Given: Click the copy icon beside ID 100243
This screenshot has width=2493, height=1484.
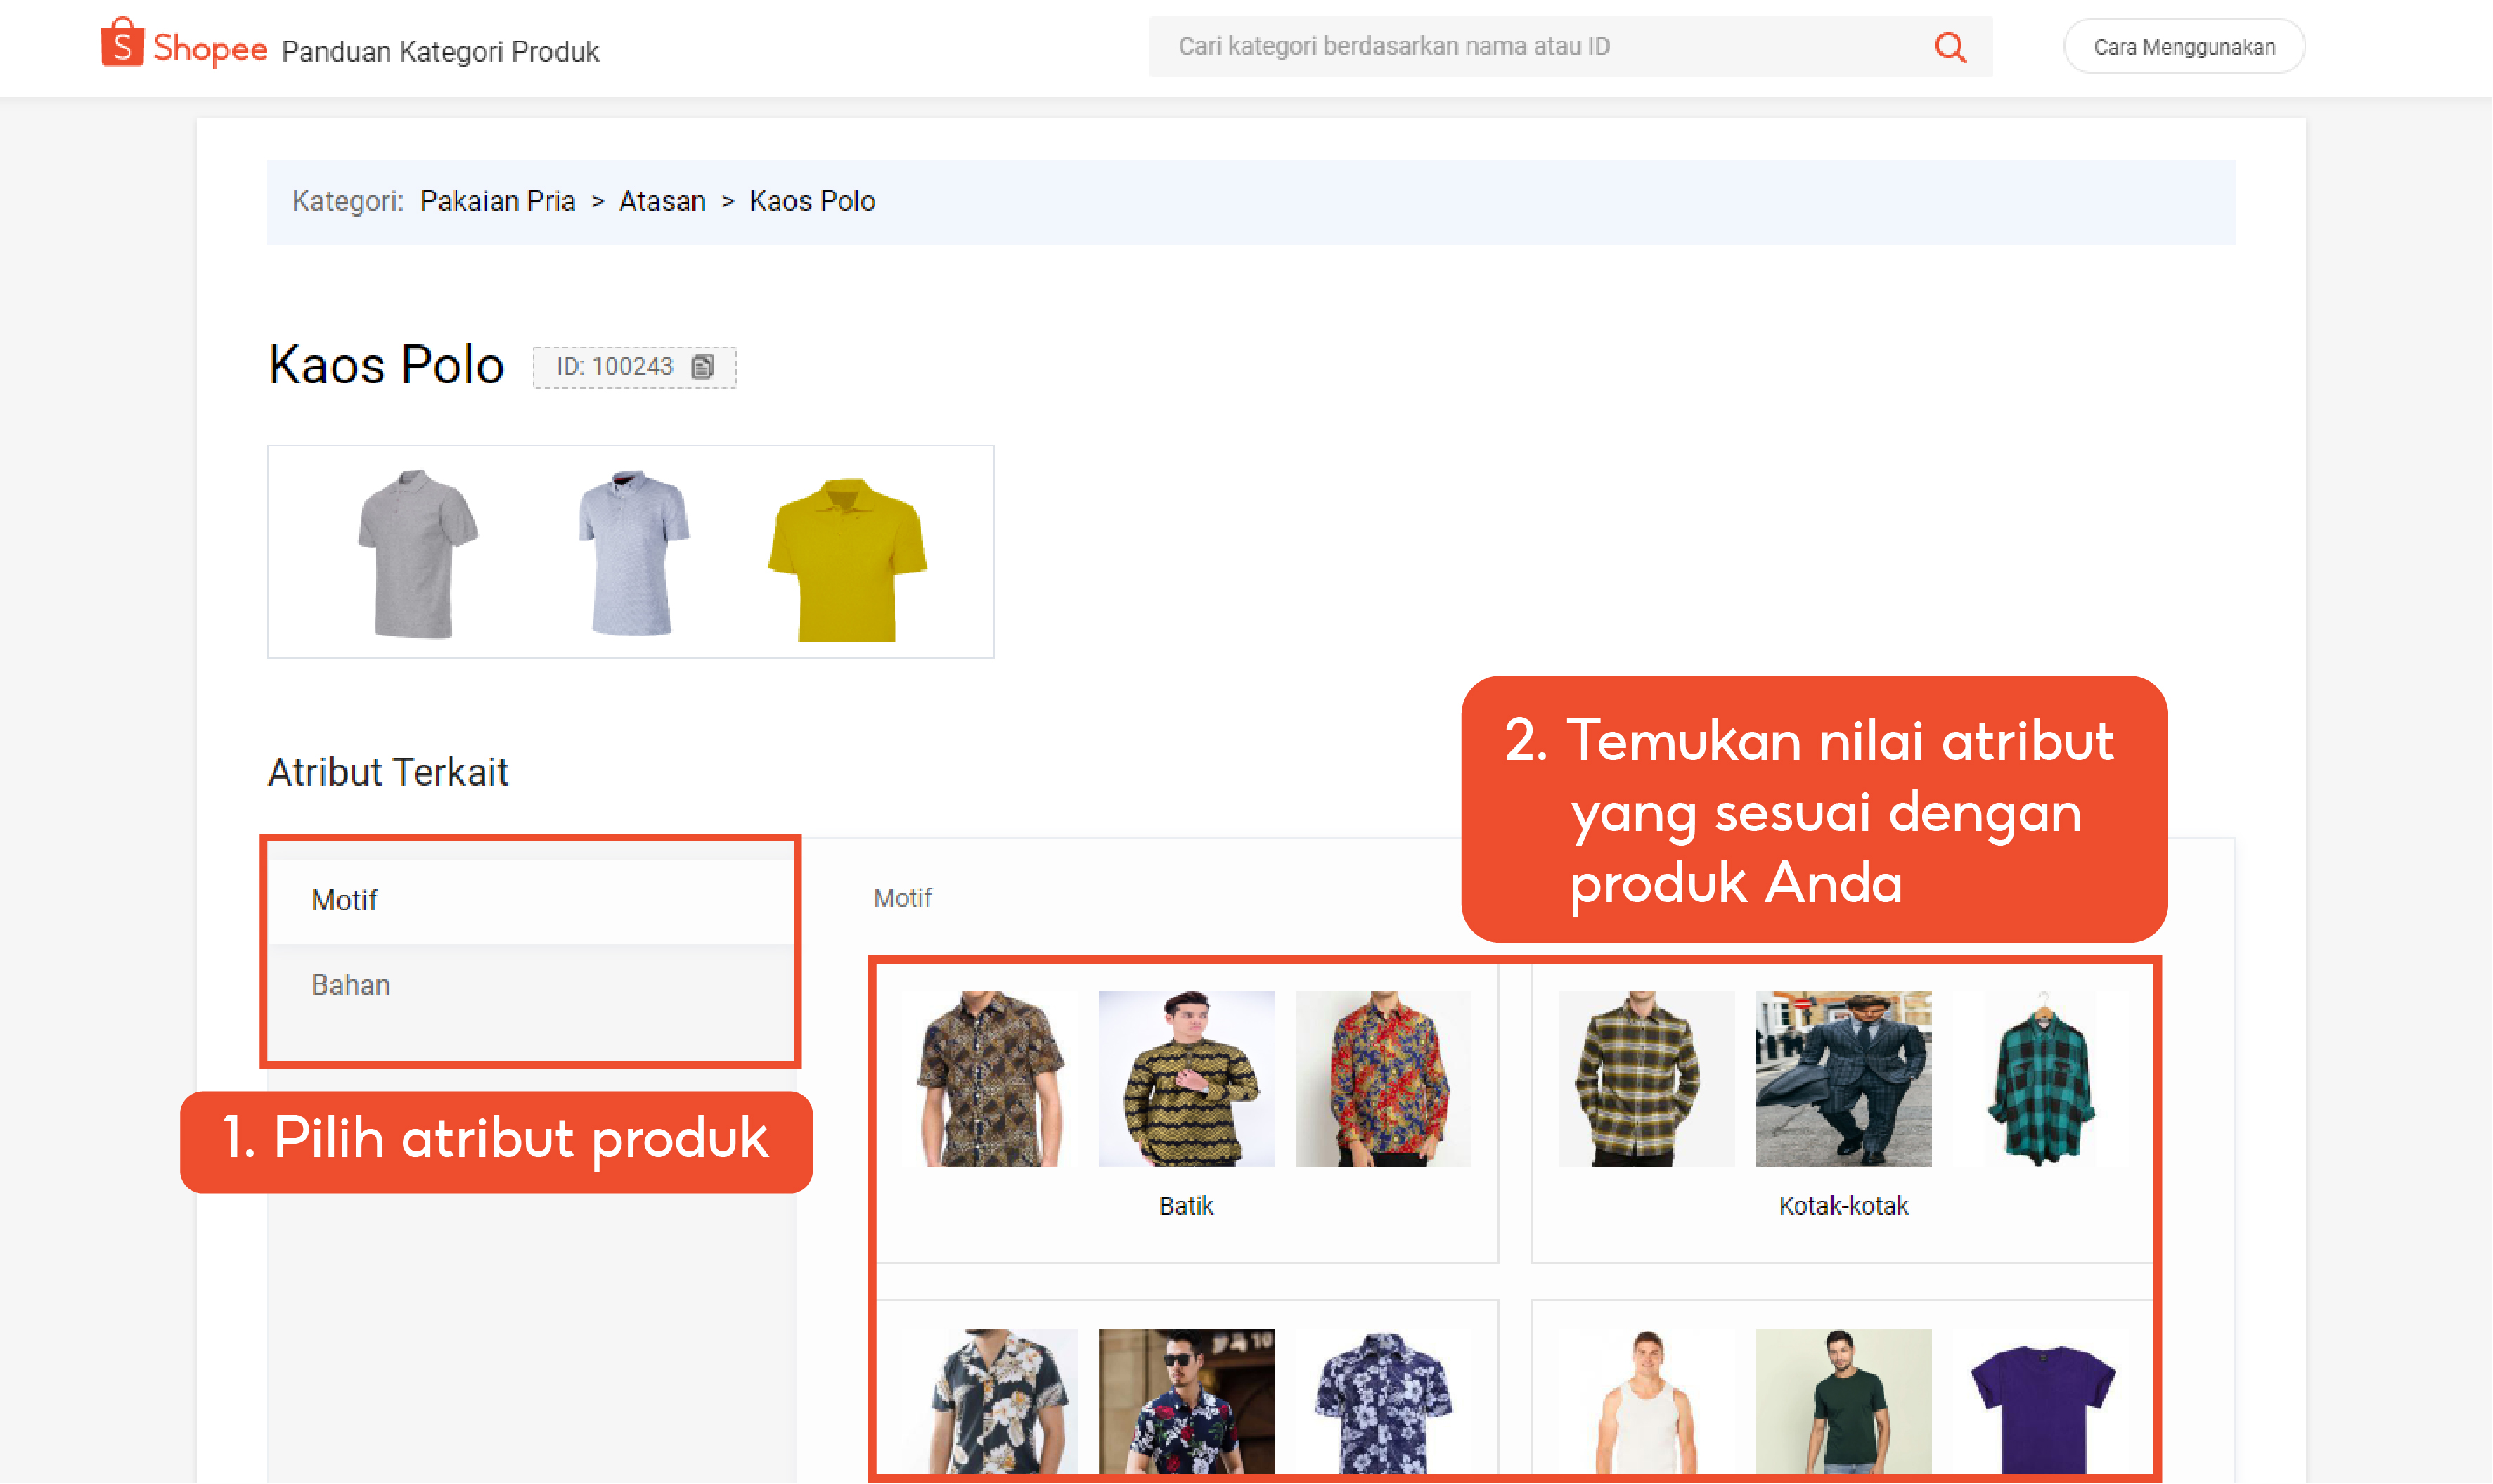Looking at the screenshot, I should click(x=703, y=366).
